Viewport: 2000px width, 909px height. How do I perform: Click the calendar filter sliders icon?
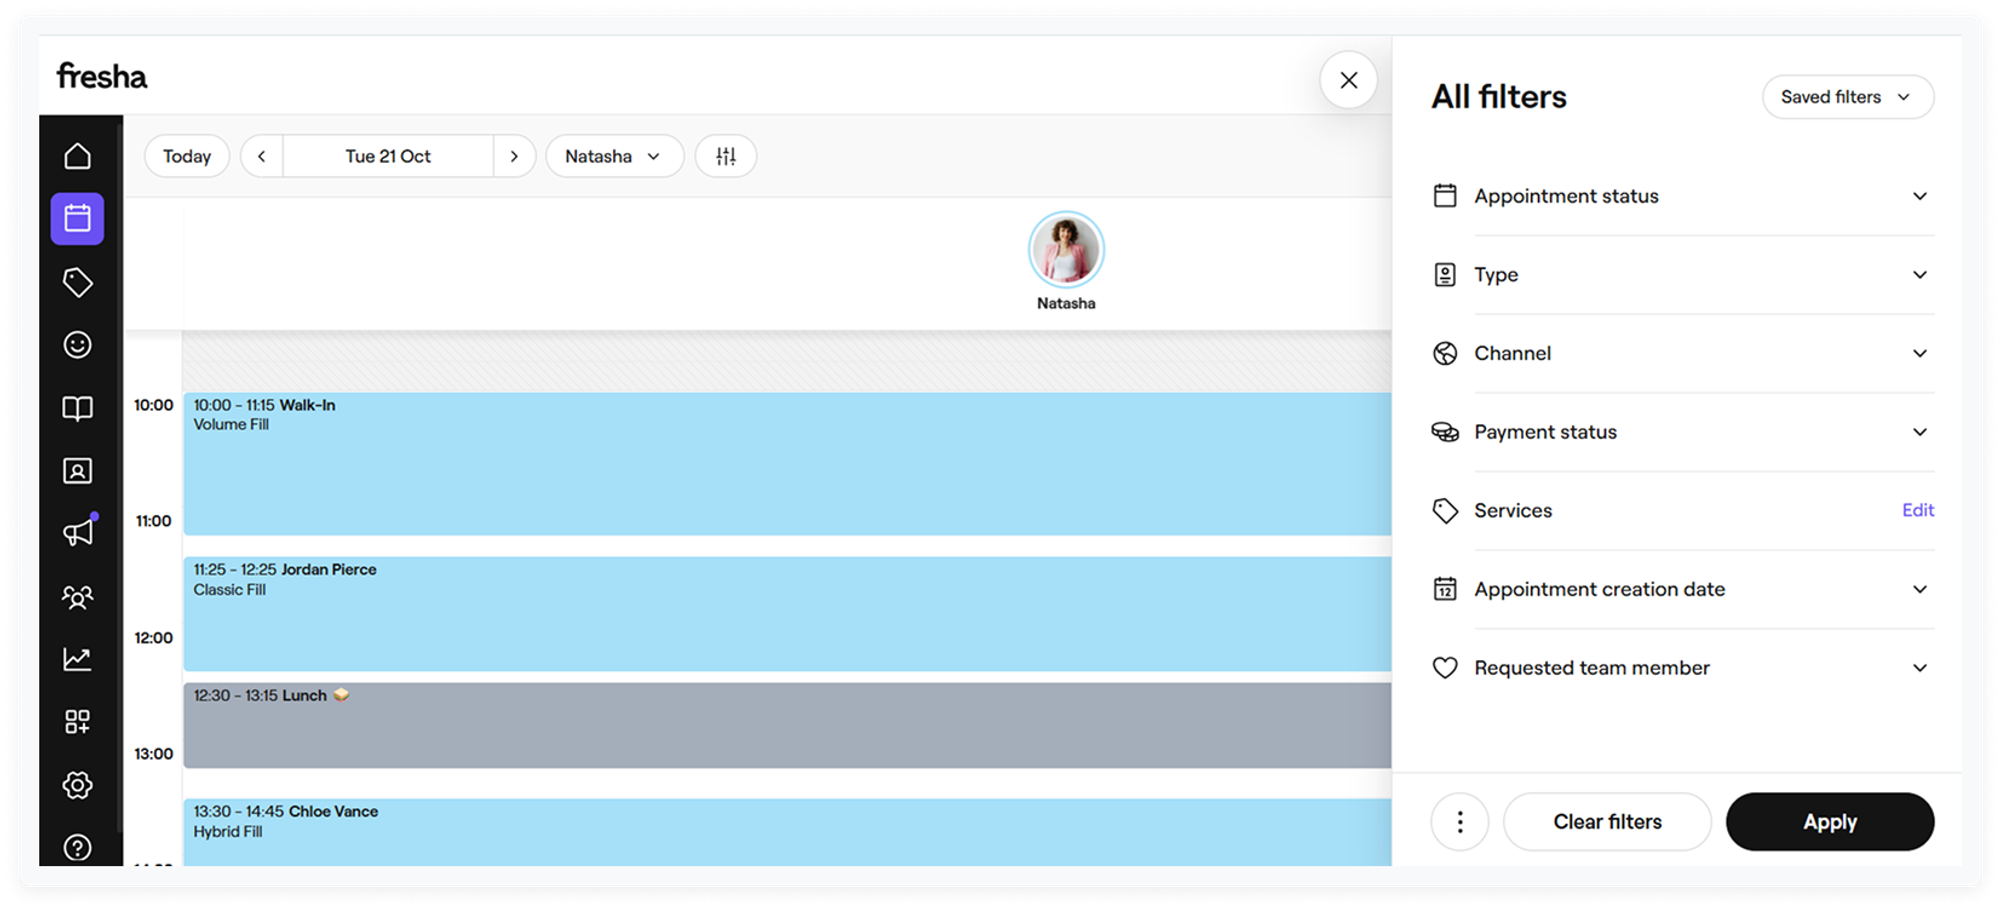(726, 156)
